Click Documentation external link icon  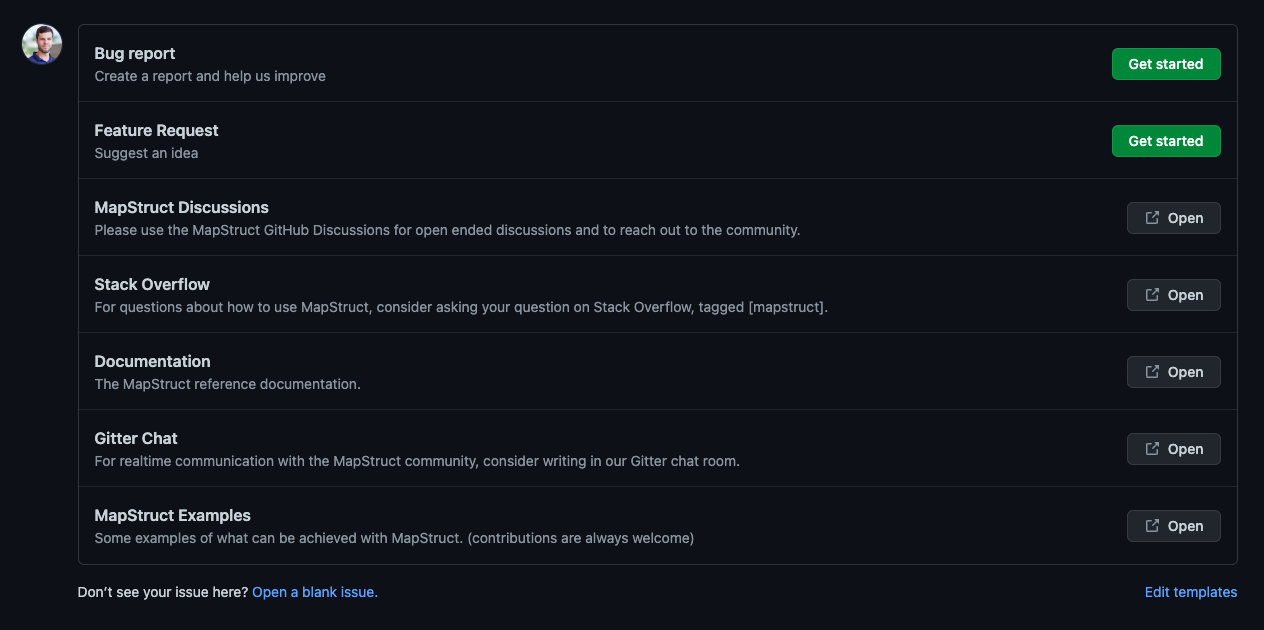1152,372
